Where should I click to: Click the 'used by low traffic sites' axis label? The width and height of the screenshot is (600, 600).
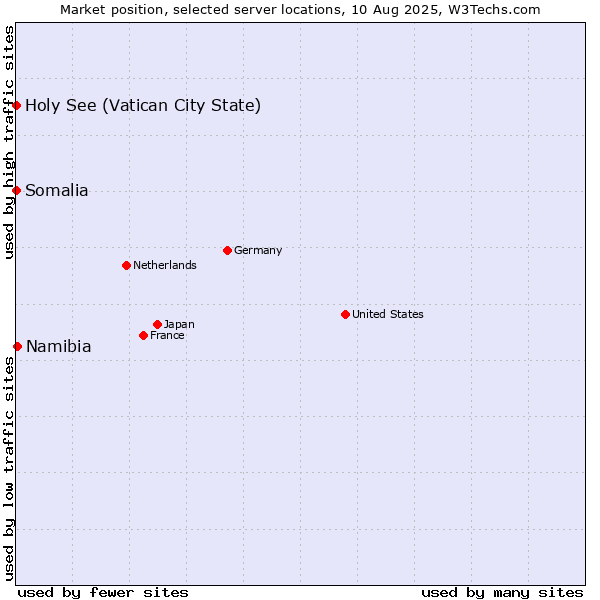tap(8, 469)
